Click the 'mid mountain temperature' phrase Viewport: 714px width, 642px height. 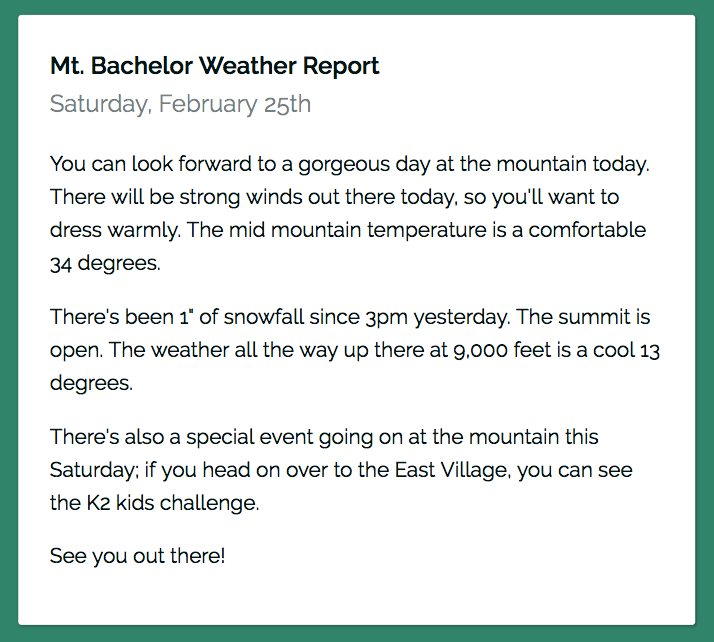click(x=357, y=230)
